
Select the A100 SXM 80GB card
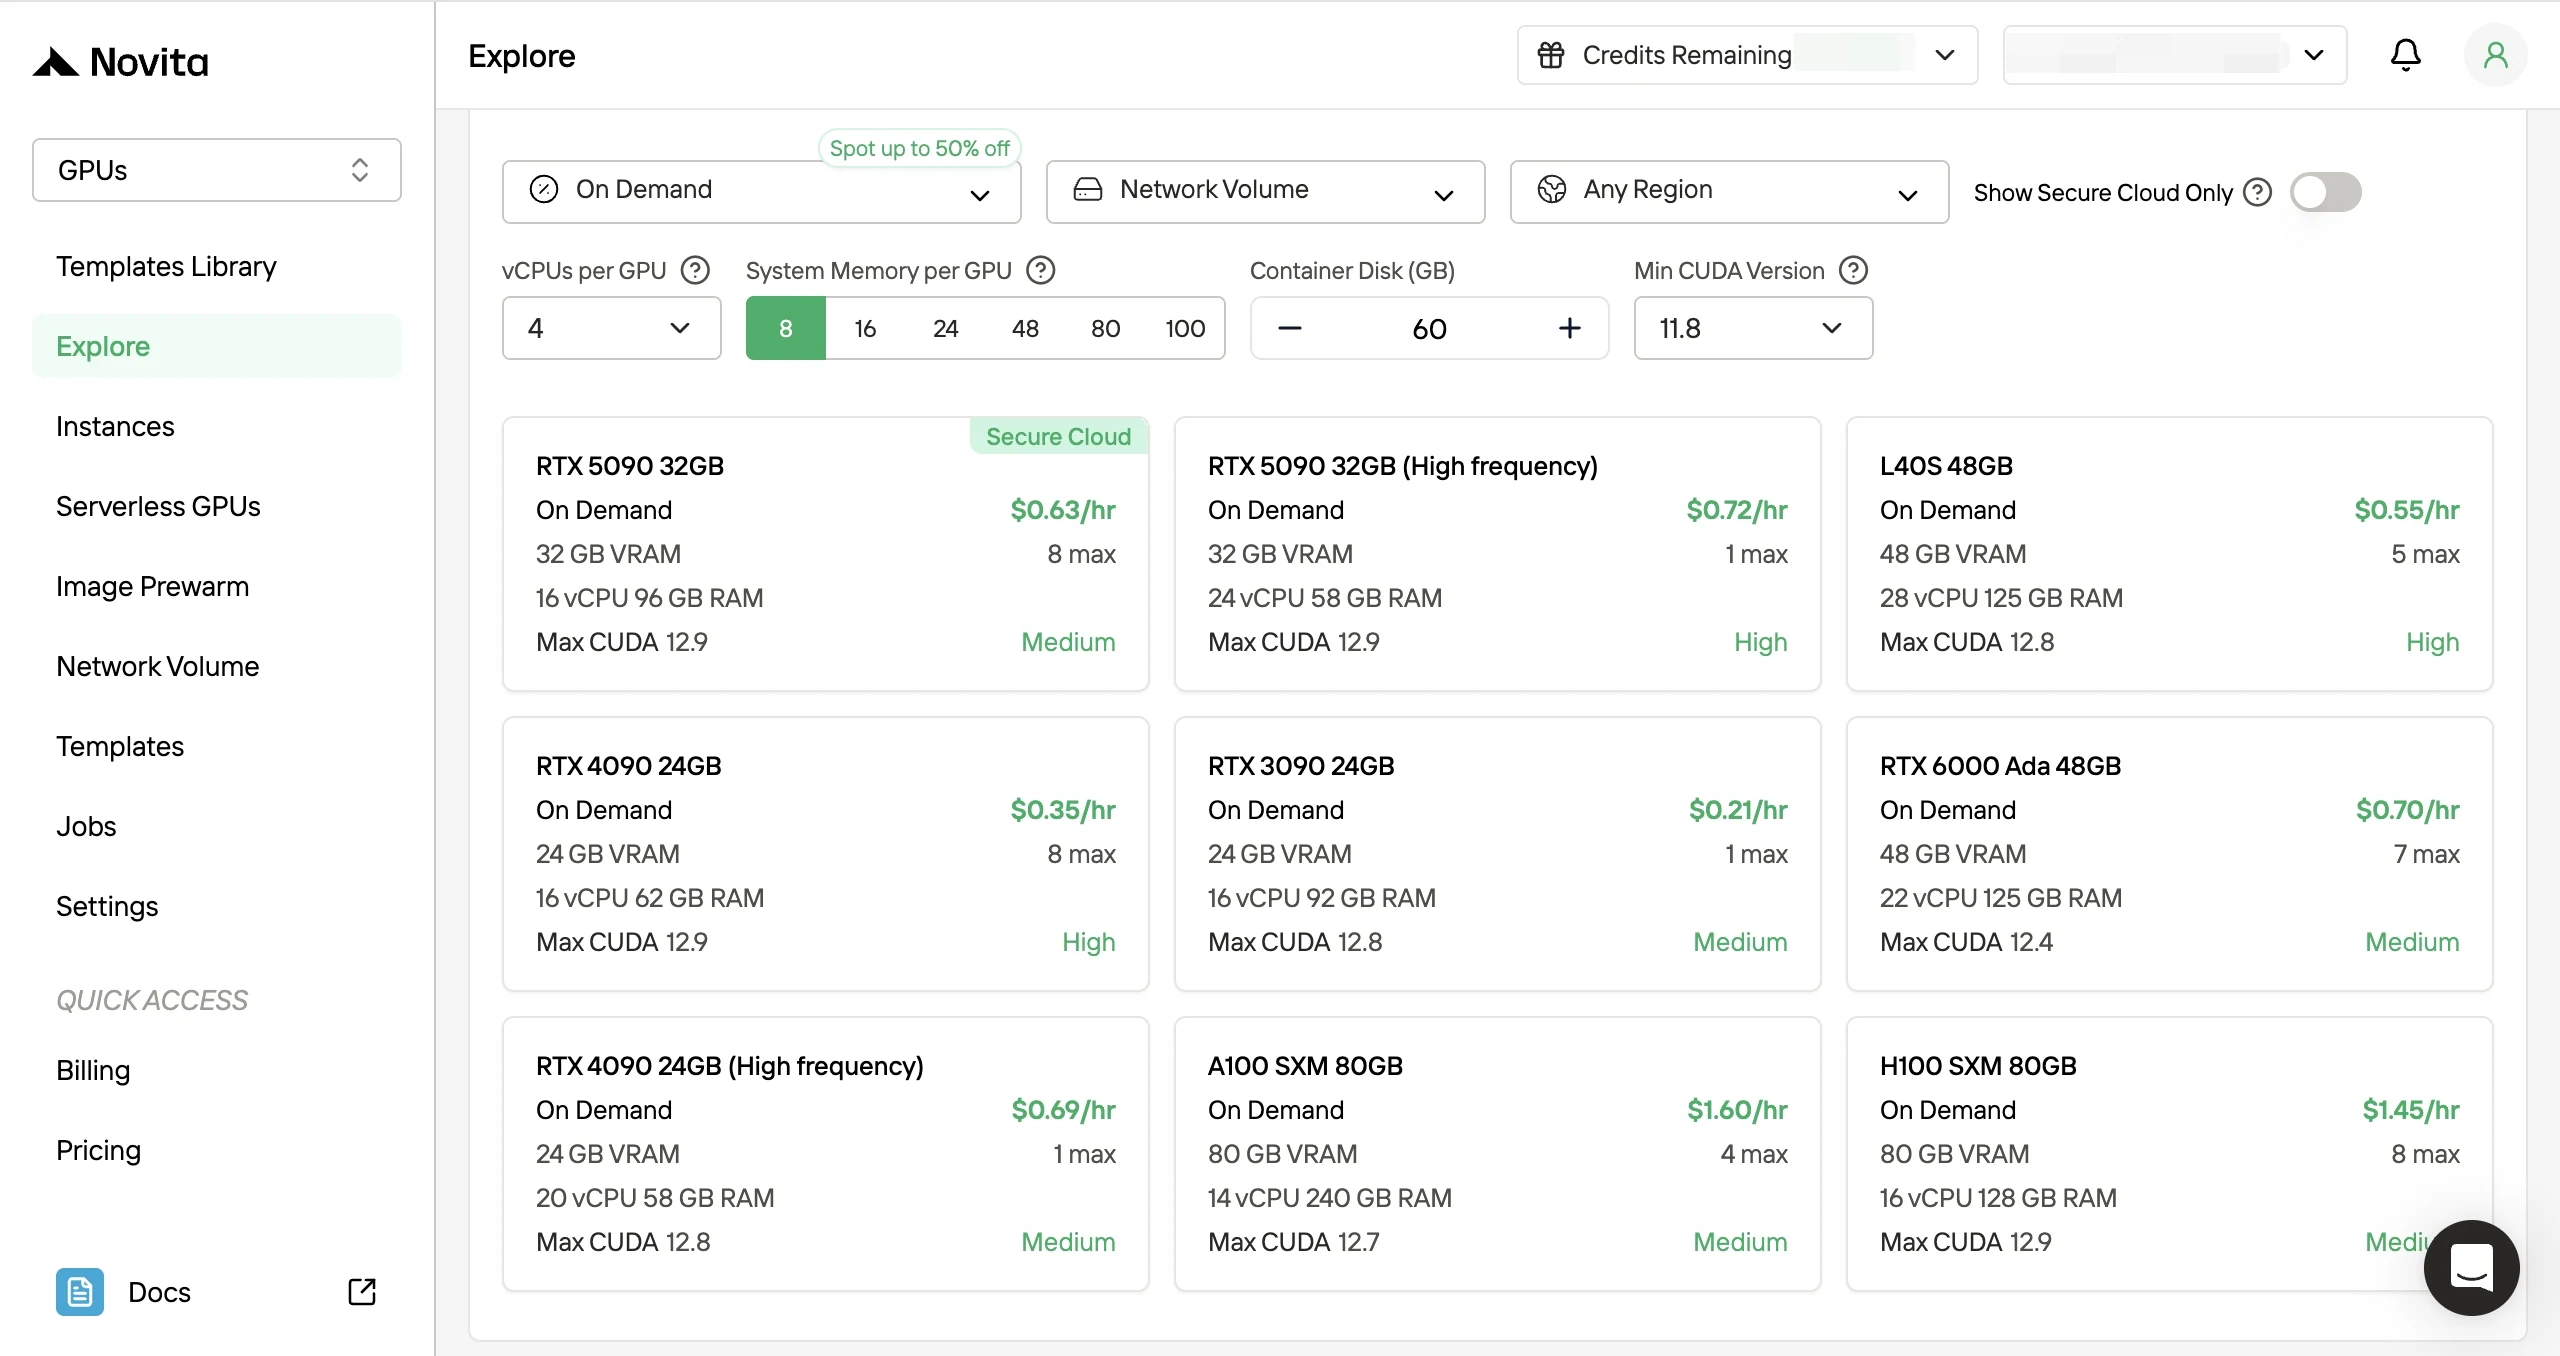pos(1498,1154)
